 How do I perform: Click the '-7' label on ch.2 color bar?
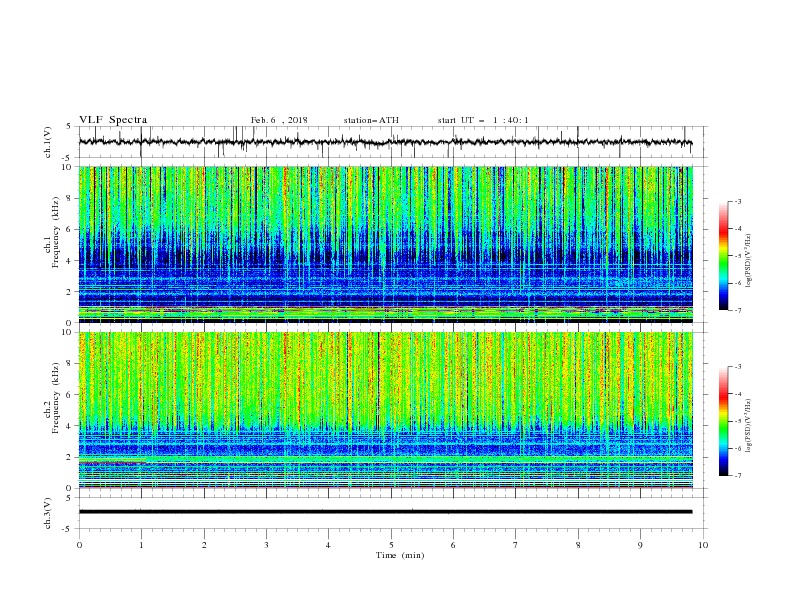click(x=737, y=476)
